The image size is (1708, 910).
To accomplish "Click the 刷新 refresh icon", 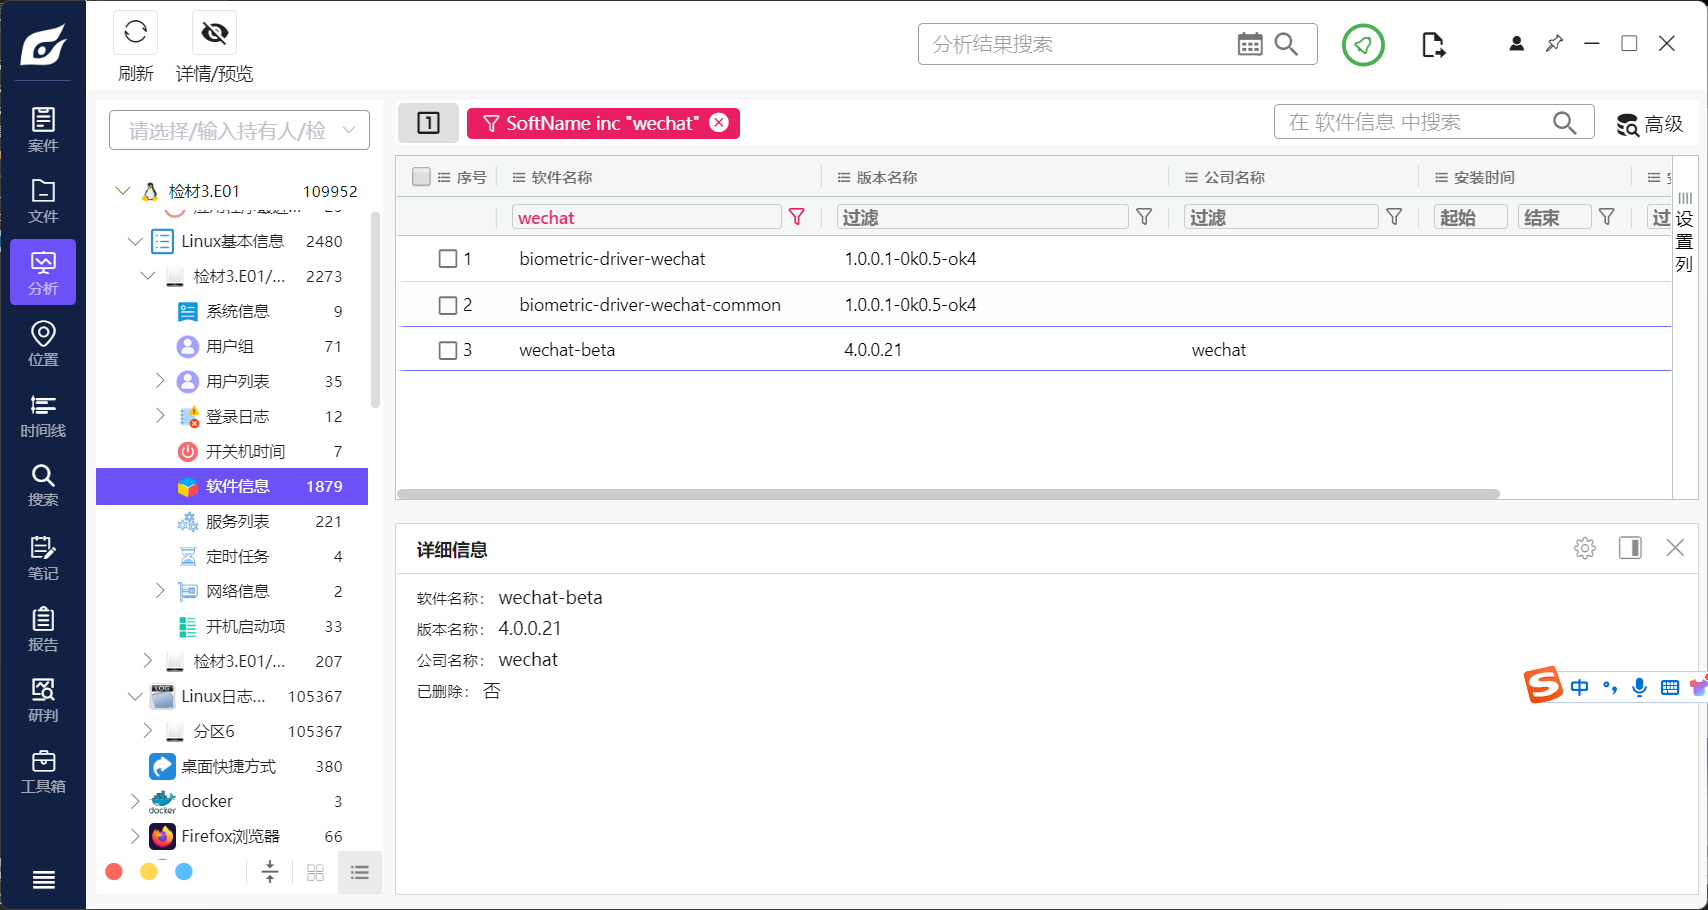I will coord(136,33).
